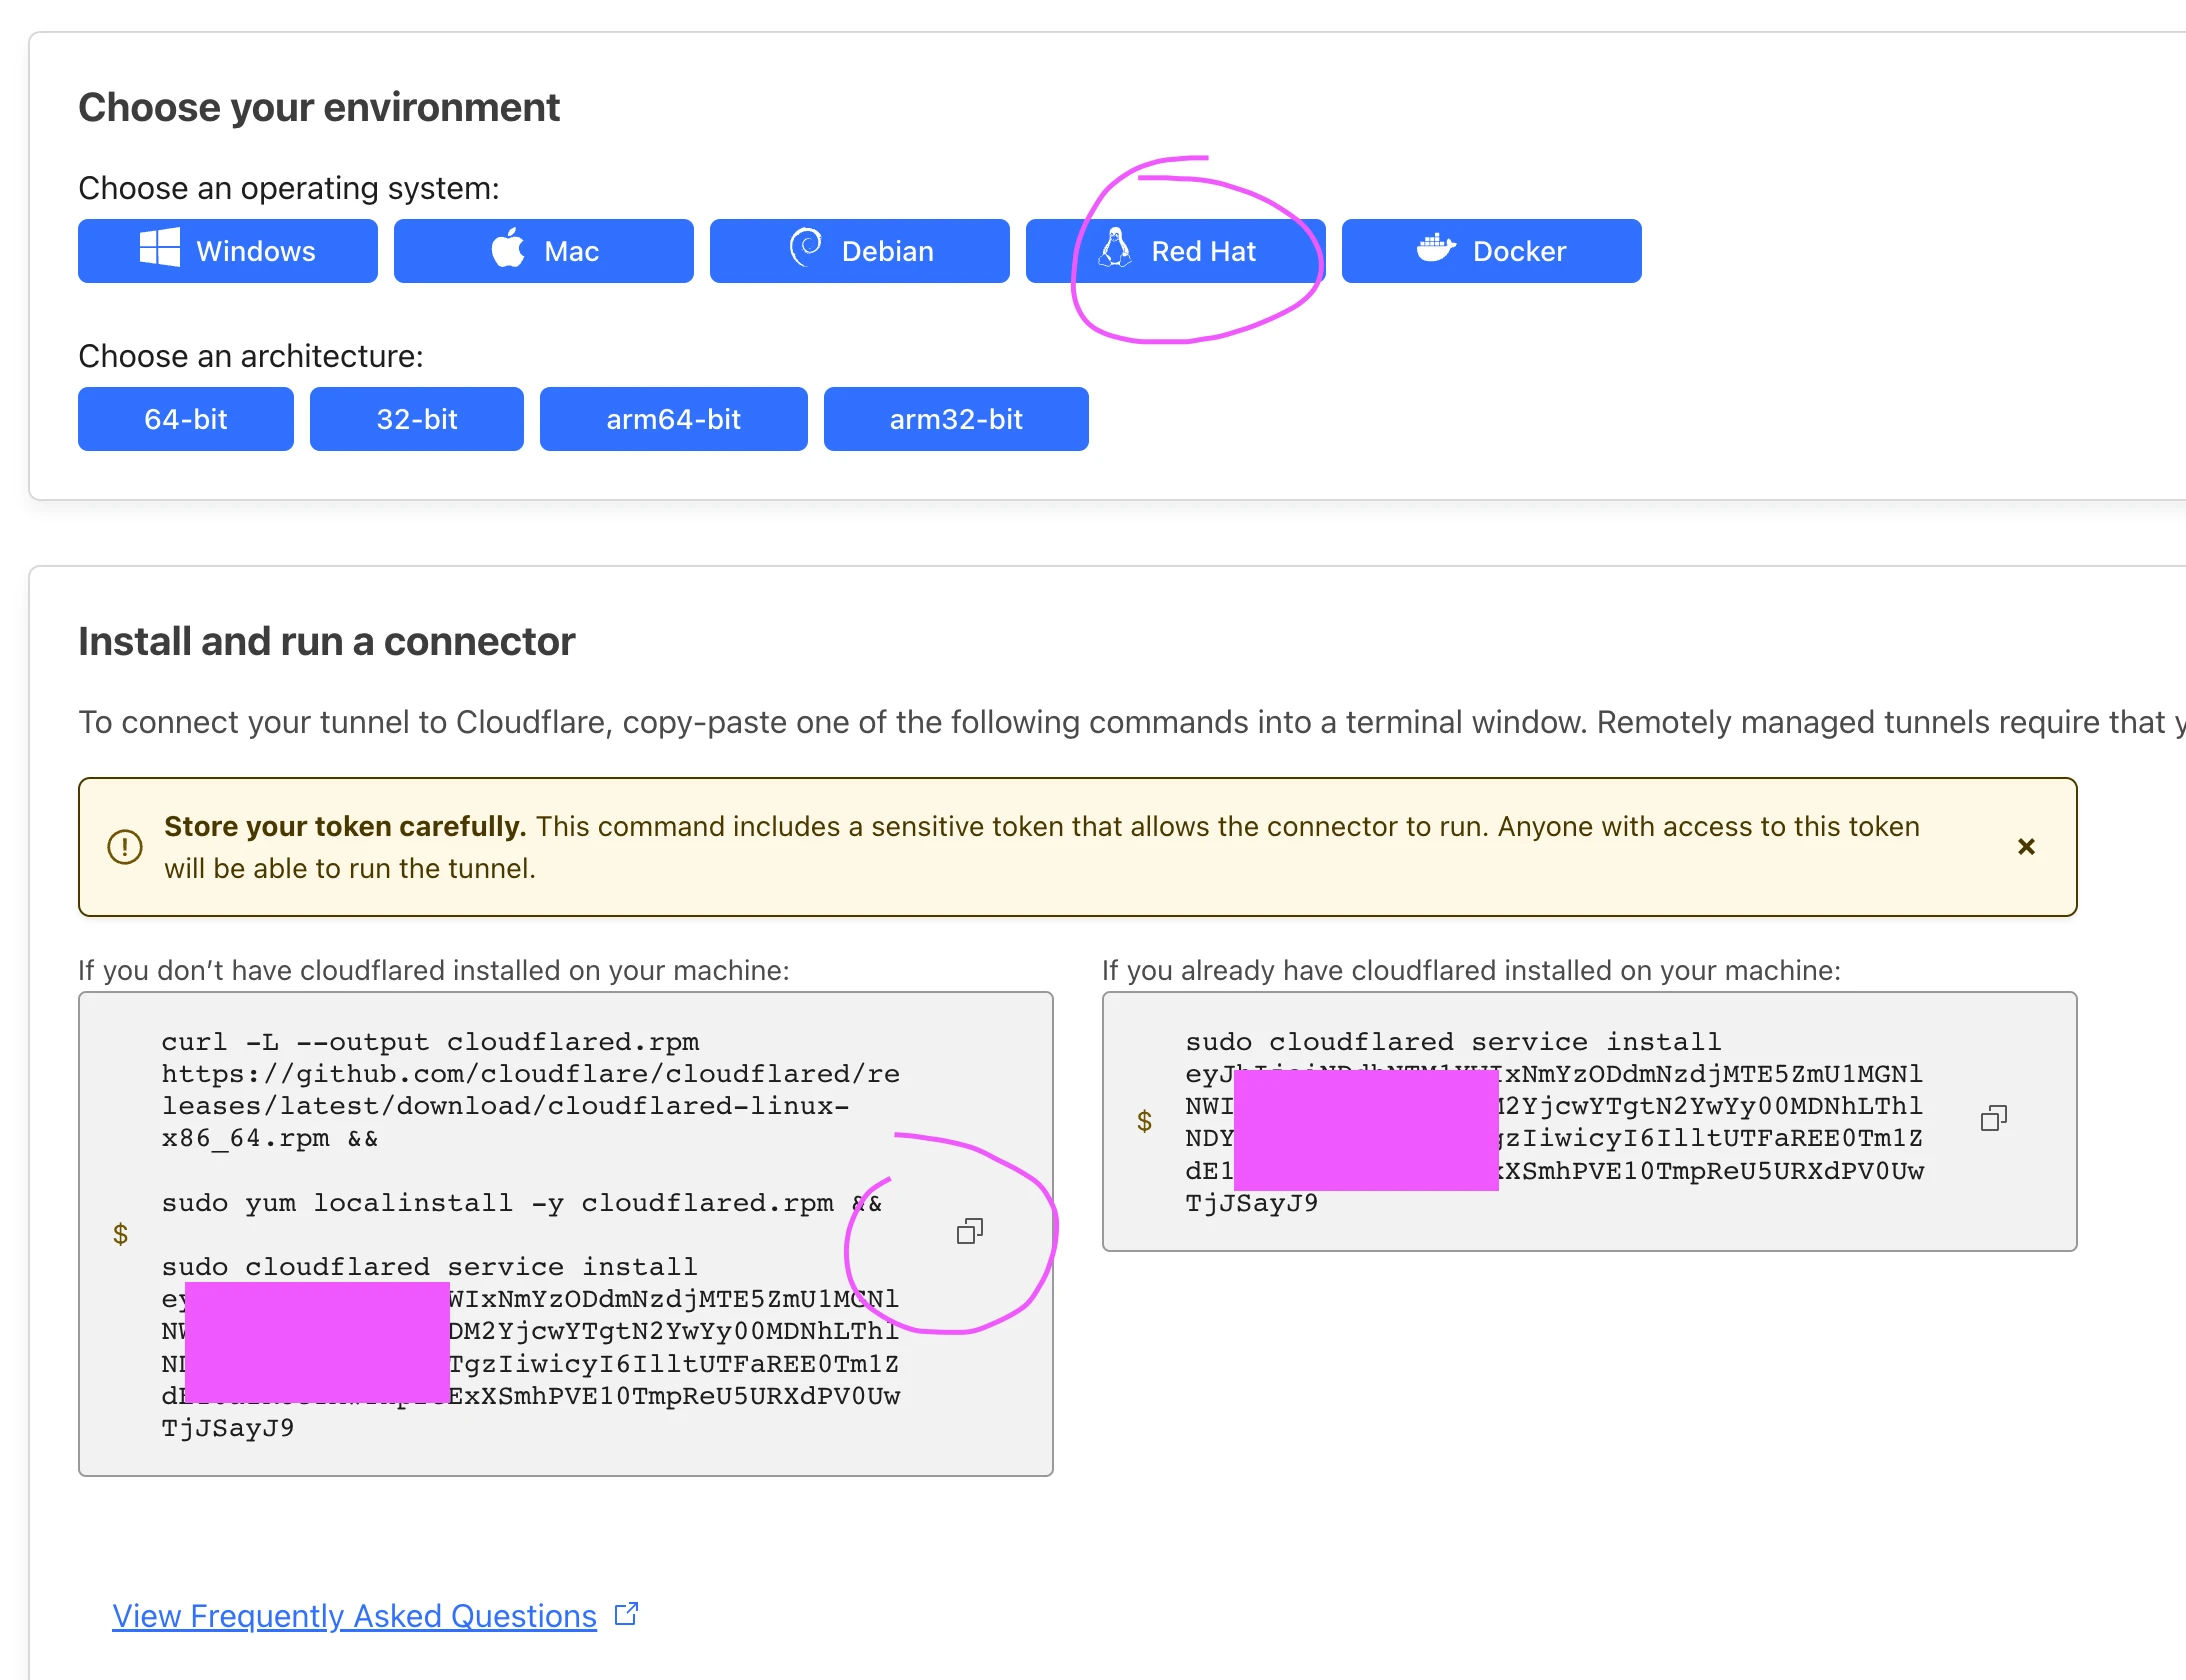2186x1680 pixels.
Task: Select the Windows operating system button
Action: [228, 251]
